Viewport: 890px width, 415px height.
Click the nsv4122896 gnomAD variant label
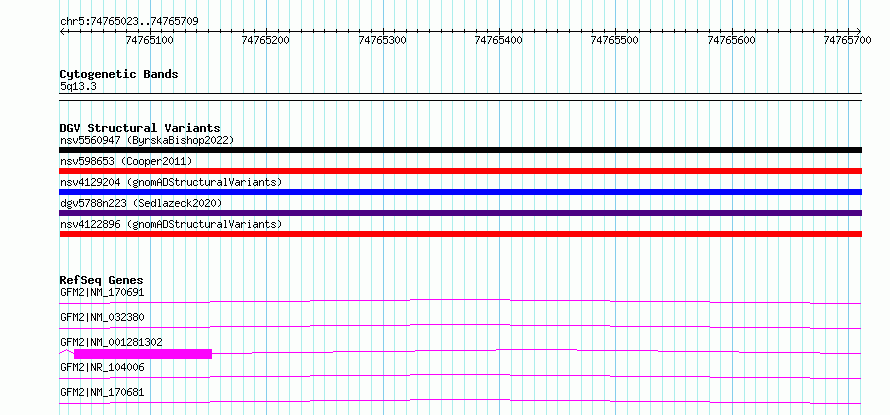pos(171,224)
